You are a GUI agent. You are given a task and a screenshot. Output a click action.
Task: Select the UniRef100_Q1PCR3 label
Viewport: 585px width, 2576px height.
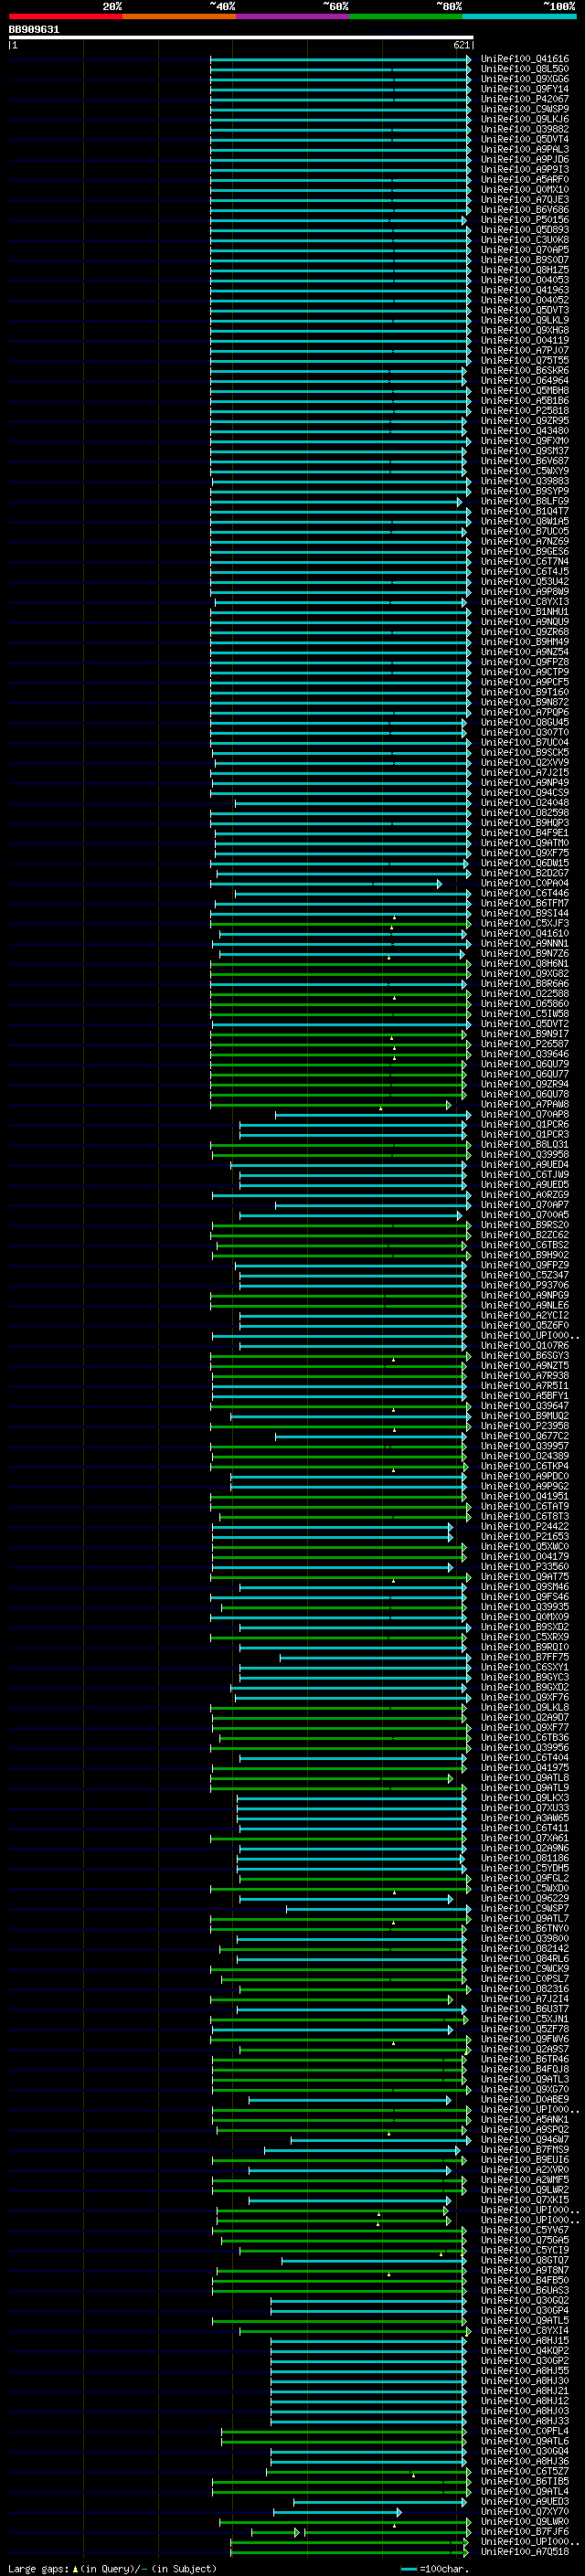(x=525, y=1135)
